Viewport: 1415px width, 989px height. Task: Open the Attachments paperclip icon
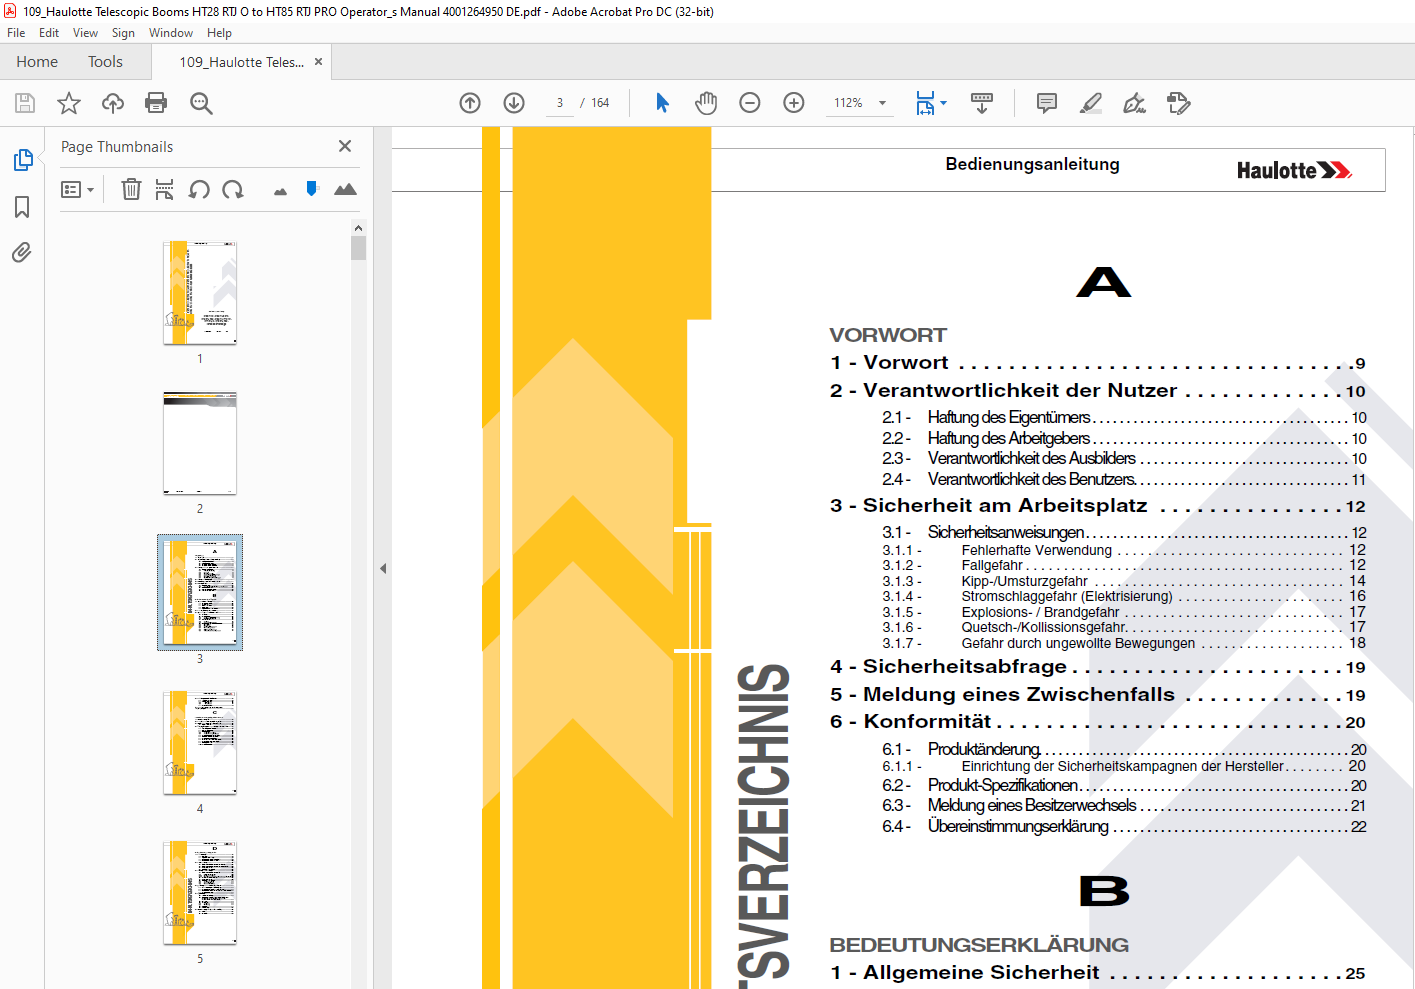[22, 252]
